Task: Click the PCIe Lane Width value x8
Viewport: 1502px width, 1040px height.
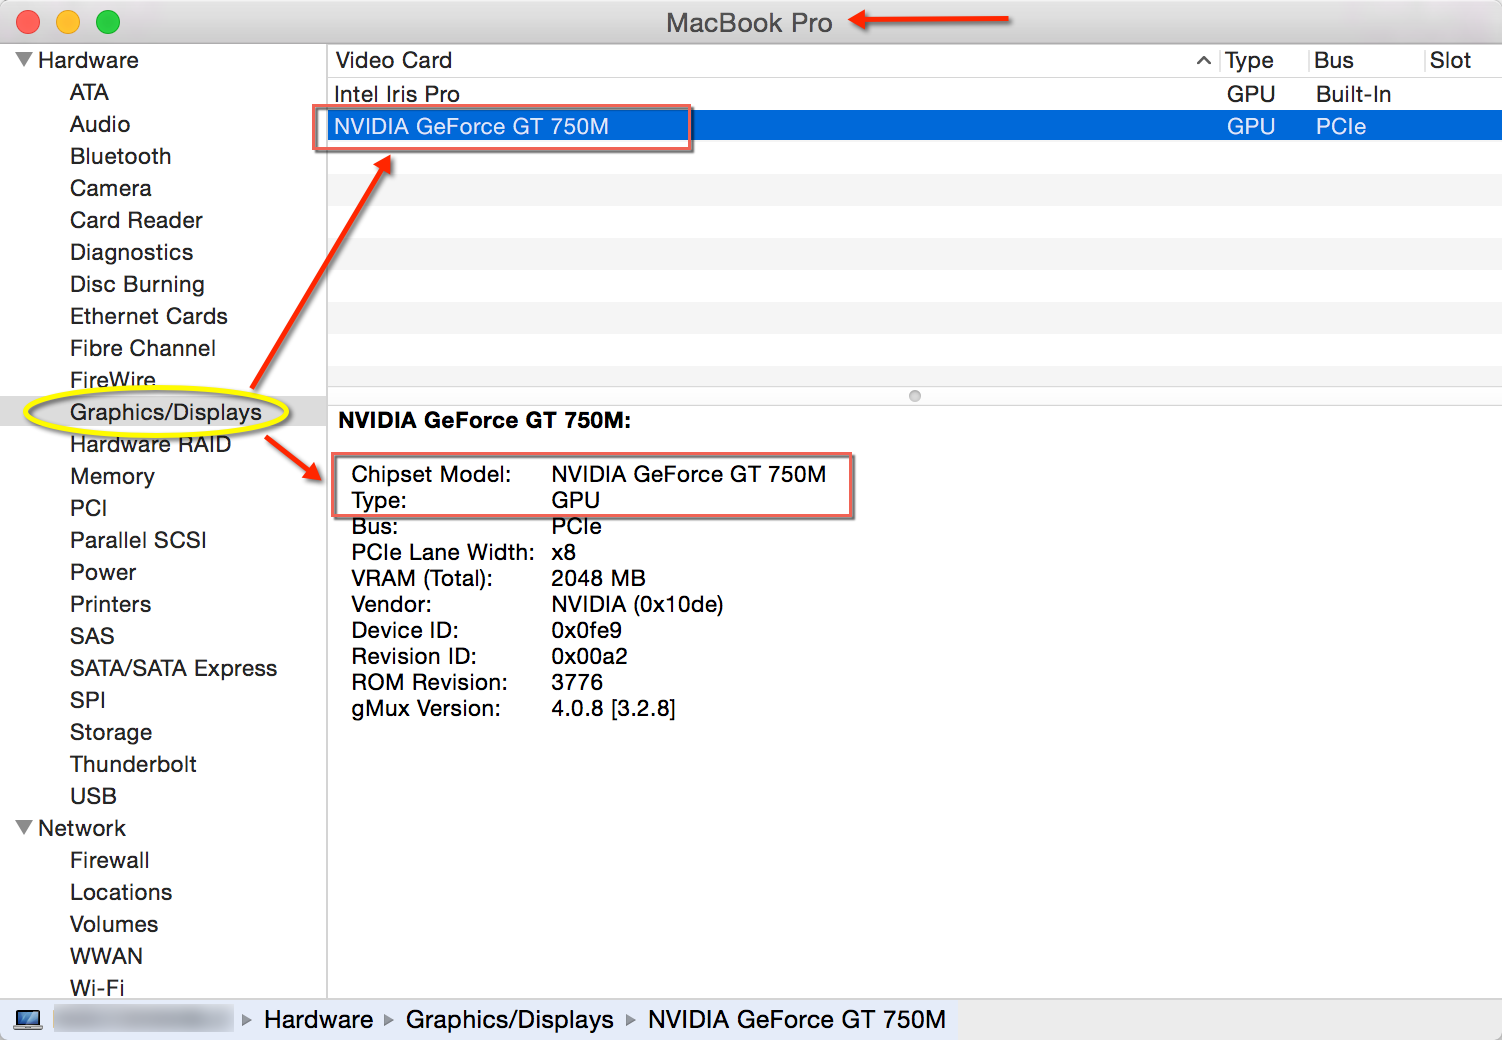Action: pyautogui.click(x=563, y=552)
